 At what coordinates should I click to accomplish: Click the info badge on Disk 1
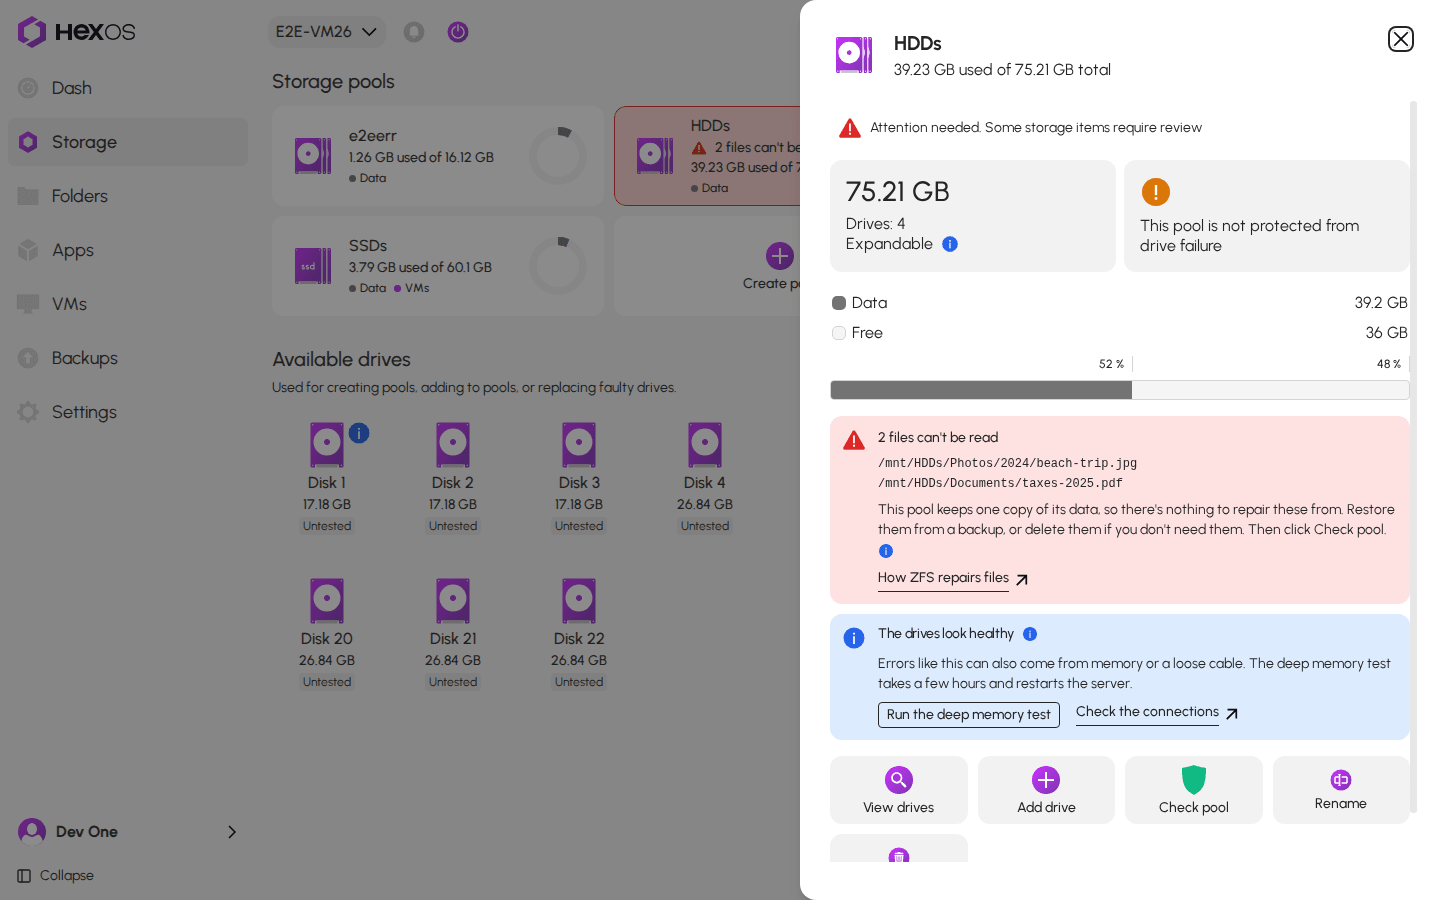coord(359,433)
